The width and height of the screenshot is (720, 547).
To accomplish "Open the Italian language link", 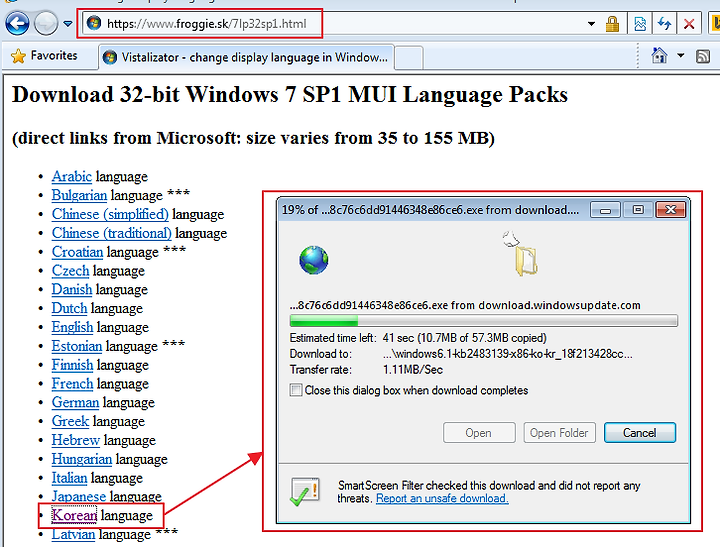I will click(69, 478).
